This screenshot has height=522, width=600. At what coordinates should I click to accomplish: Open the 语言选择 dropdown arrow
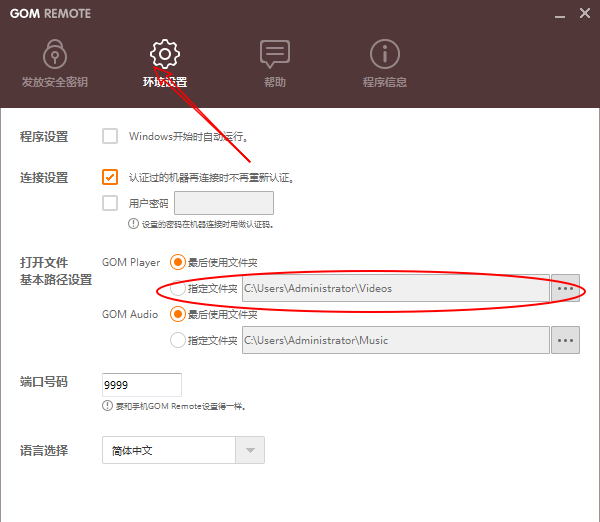(x=250, y=450)
